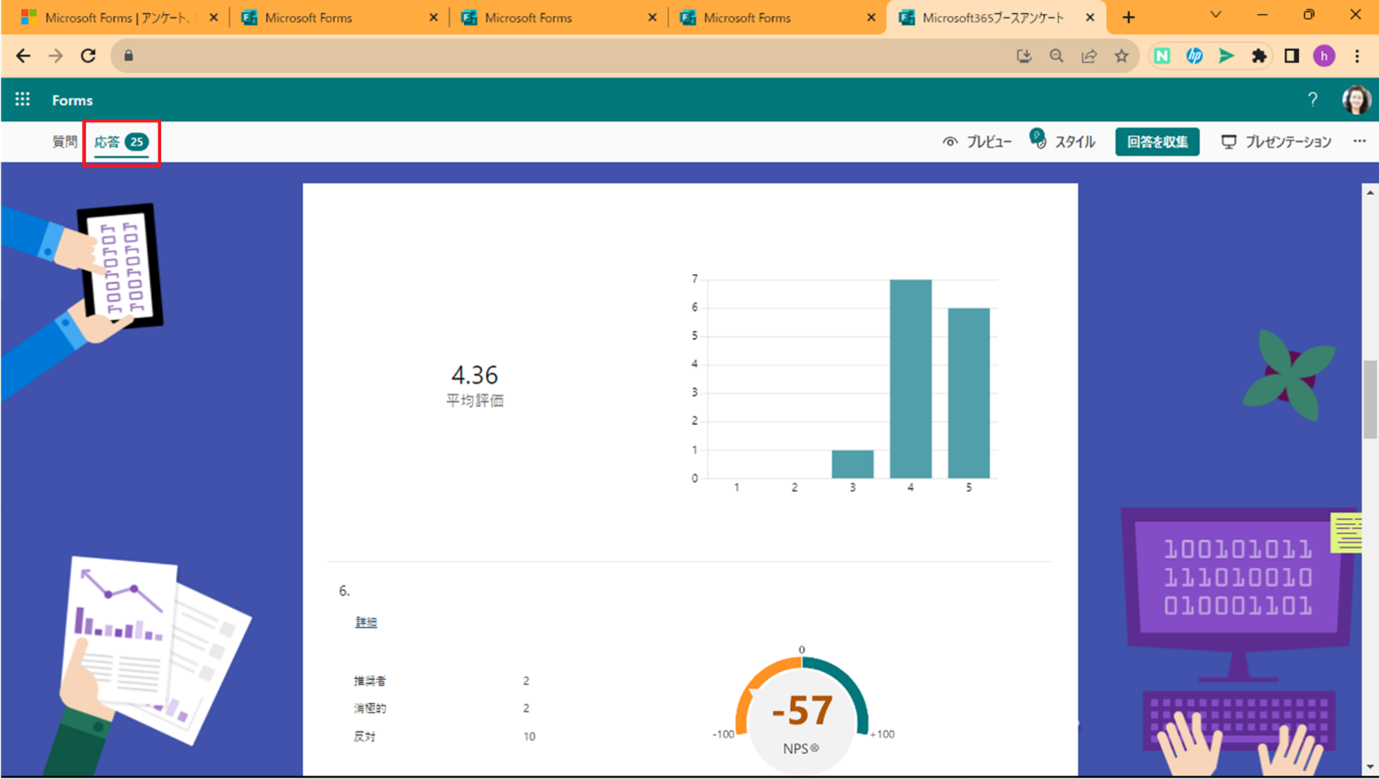Click the HP extension icon
1379x779 pixels.
1194,56
